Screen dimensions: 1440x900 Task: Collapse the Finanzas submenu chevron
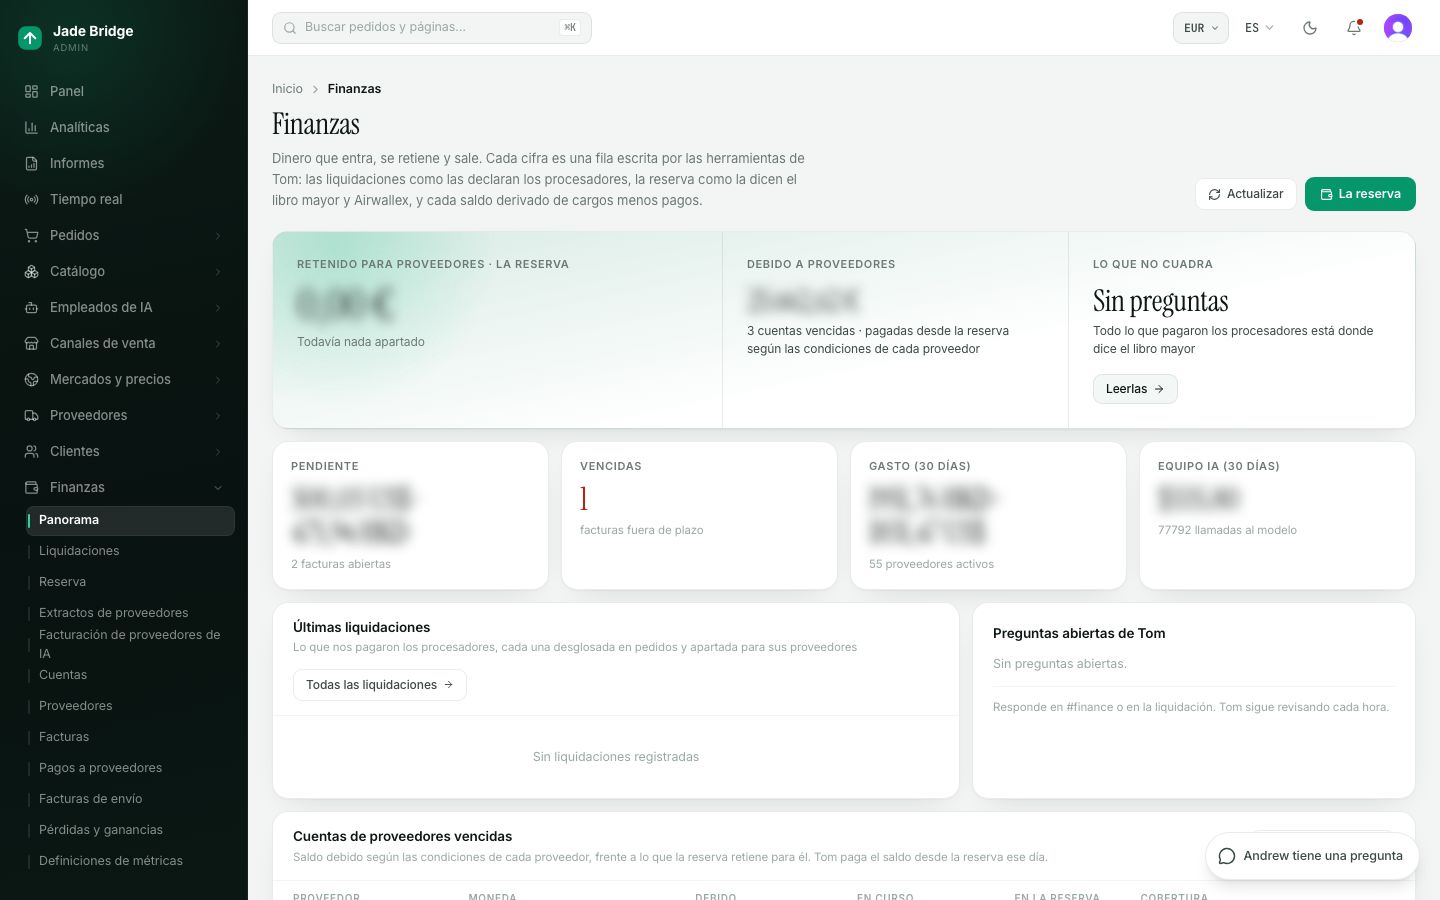click(218, 487)
